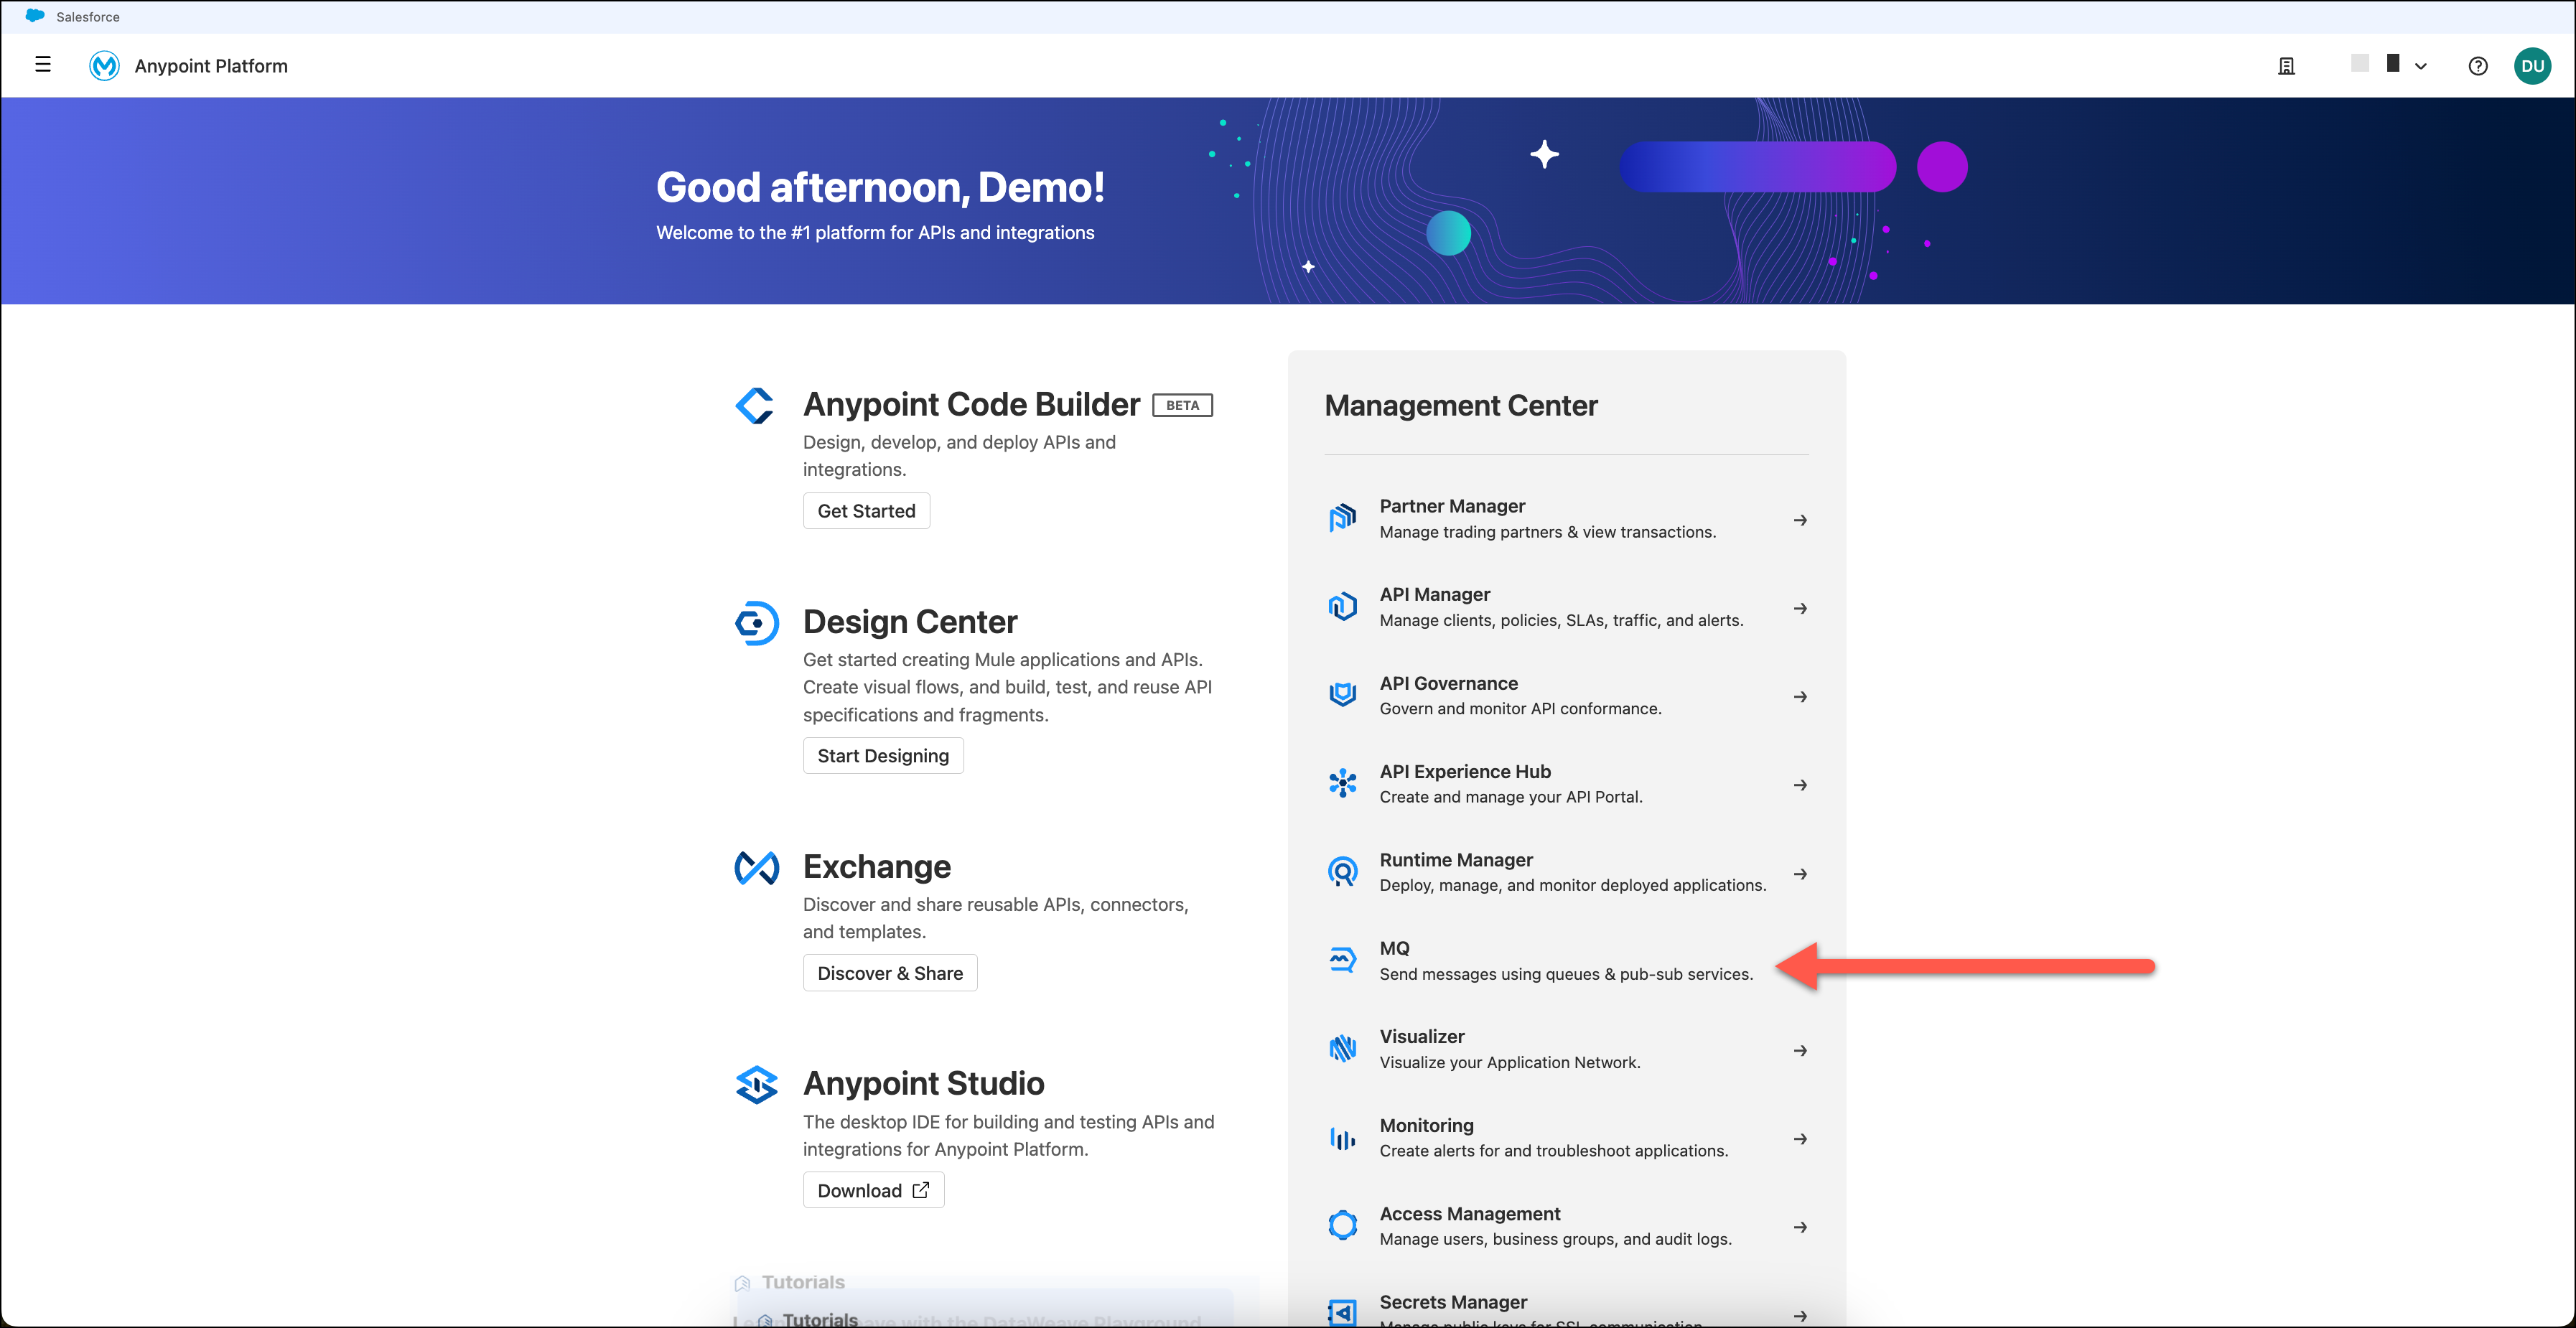Download Anypoint Studio
Viewport: 2576px width, 1328px height.
click(x=873, y=1190)
